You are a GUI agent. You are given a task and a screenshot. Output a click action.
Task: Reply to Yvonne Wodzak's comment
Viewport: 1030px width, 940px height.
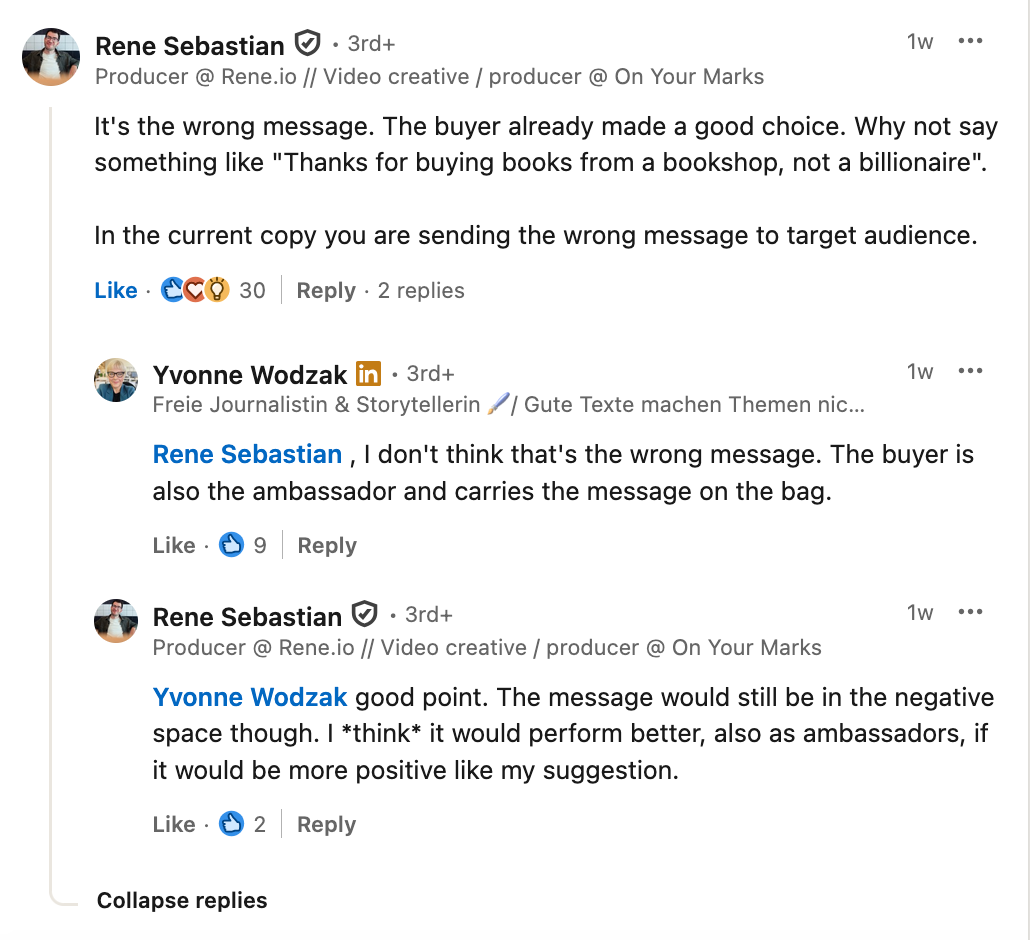[326, 546]
